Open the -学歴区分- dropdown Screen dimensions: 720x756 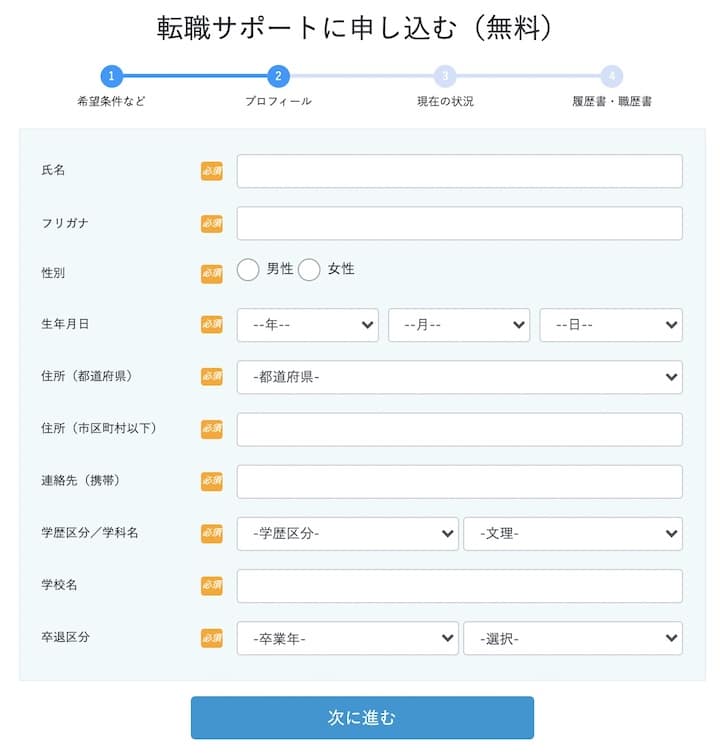tap(348, 534)
